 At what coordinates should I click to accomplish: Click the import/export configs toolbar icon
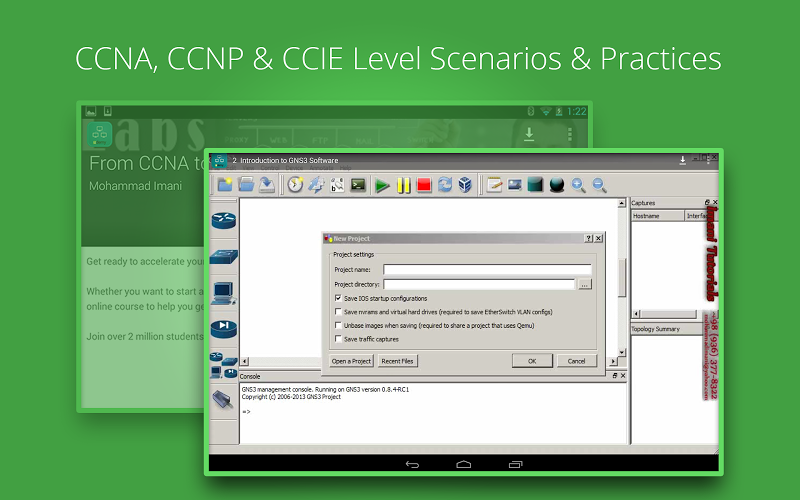pyautogui.click(x=316, y=184)
